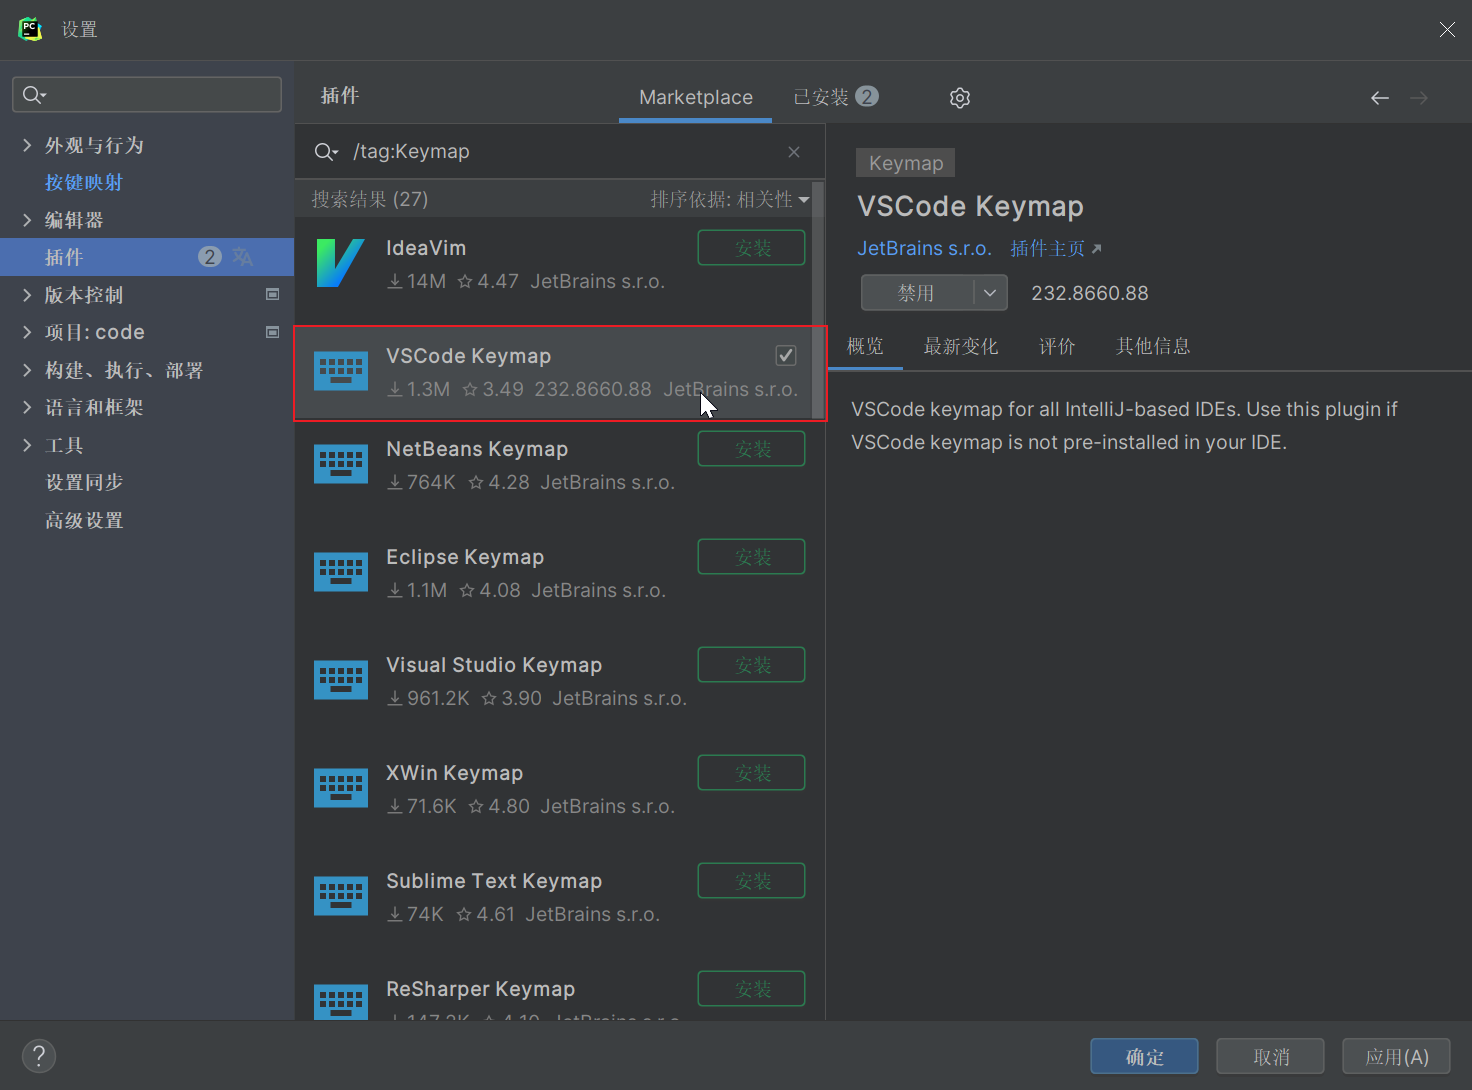
Task: Click the translate icon in the 插件 row
Action: (x=243, y=257)
